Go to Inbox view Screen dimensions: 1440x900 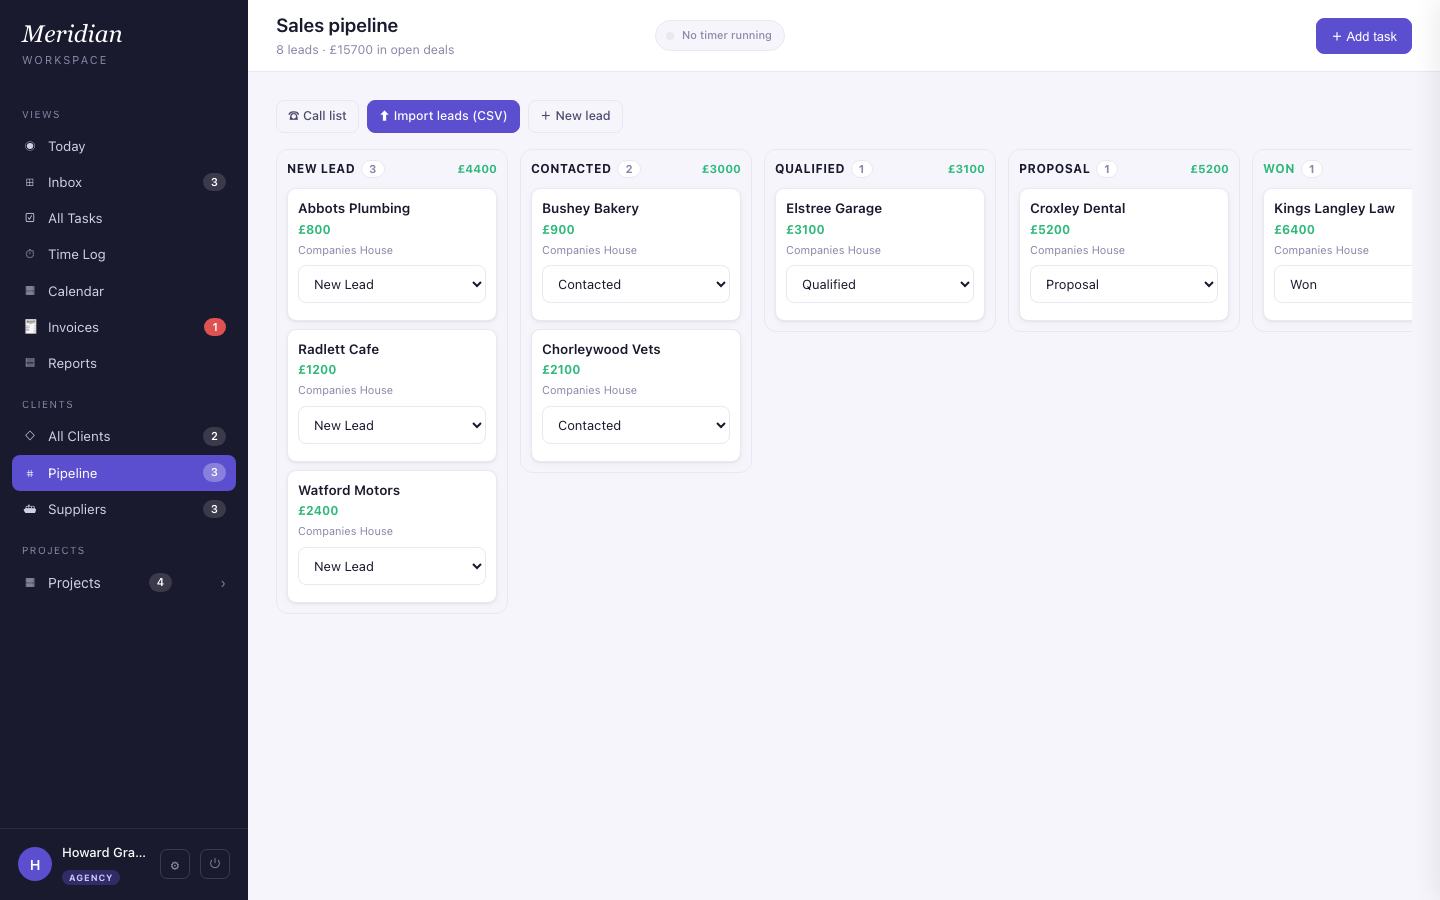(124, 182)
